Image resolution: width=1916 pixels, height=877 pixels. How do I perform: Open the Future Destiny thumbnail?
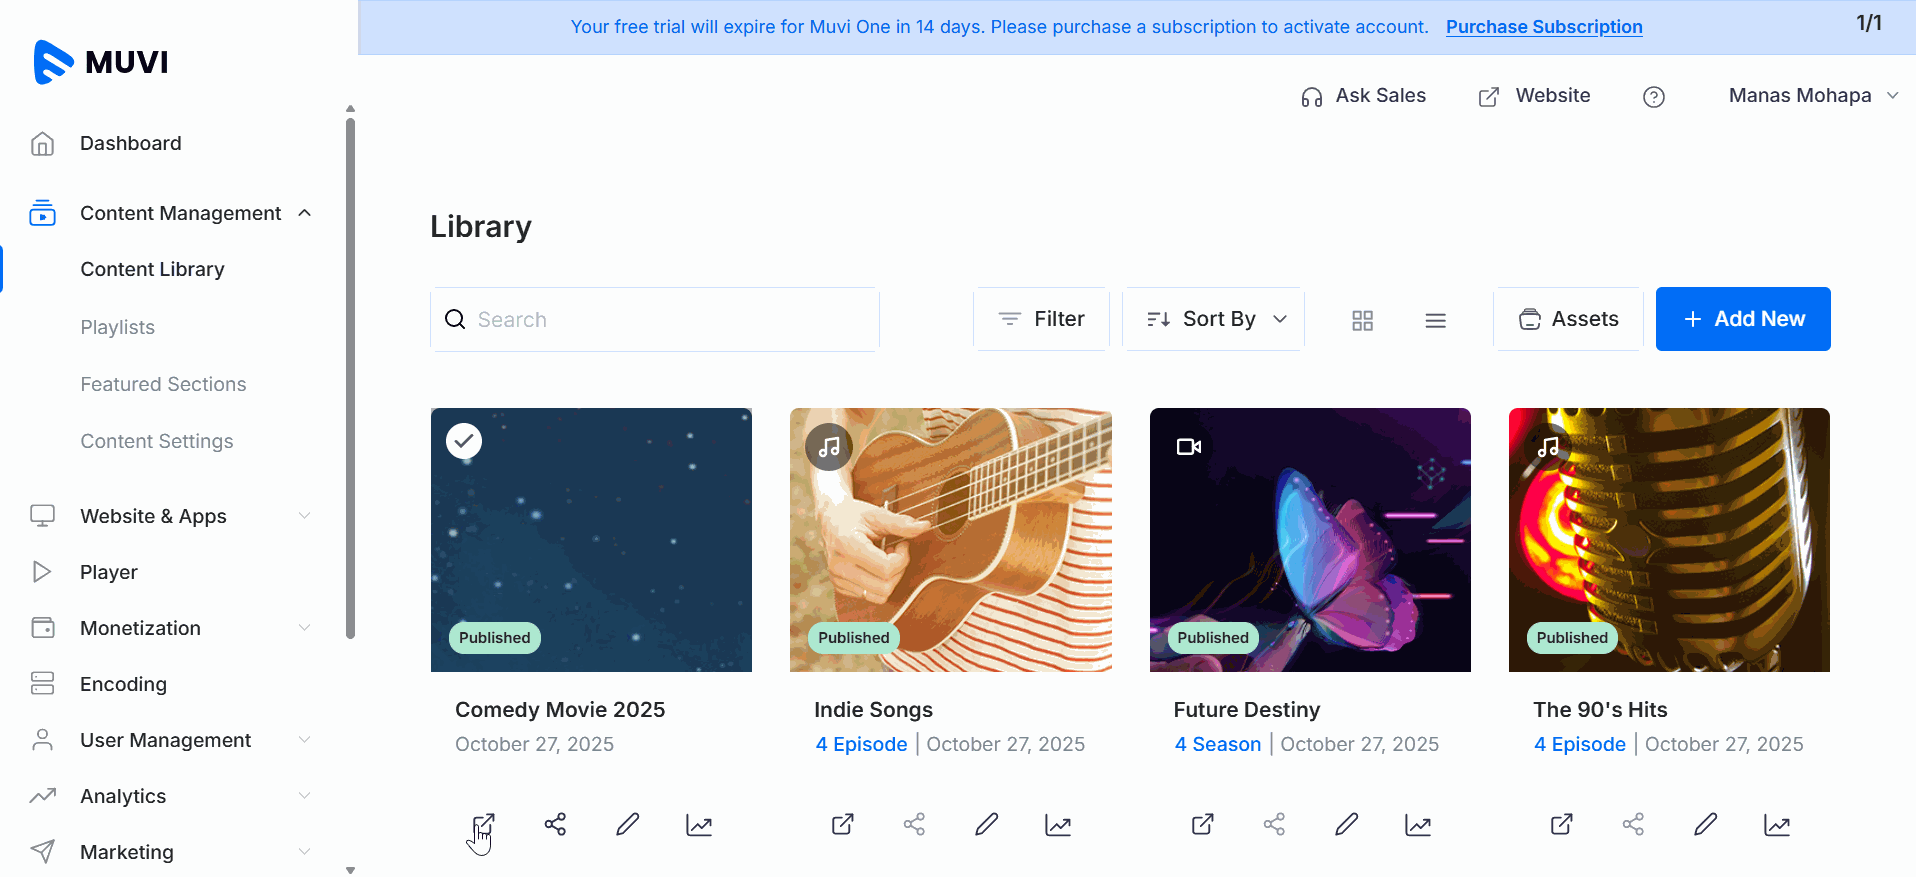point(1310,540)
